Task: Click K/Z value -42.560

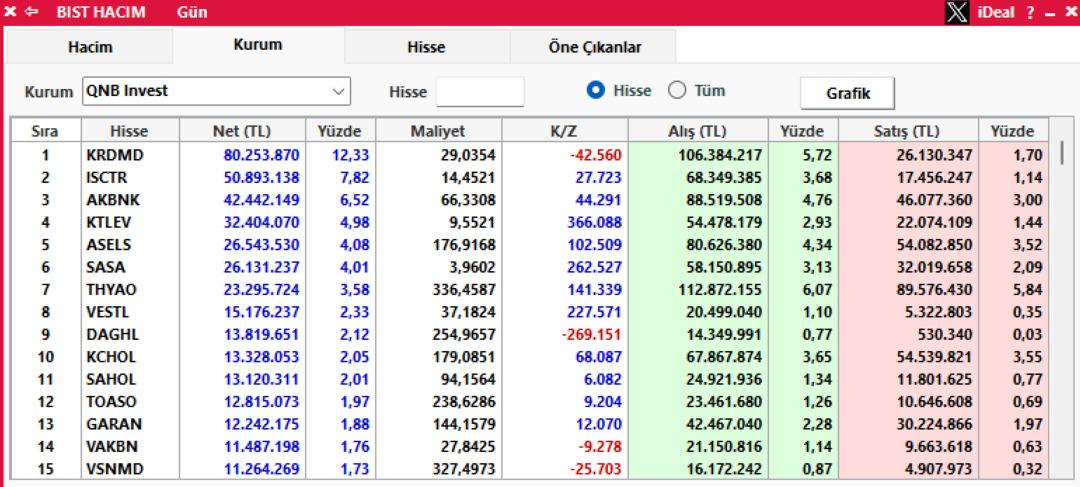Action: click(596, 156)
